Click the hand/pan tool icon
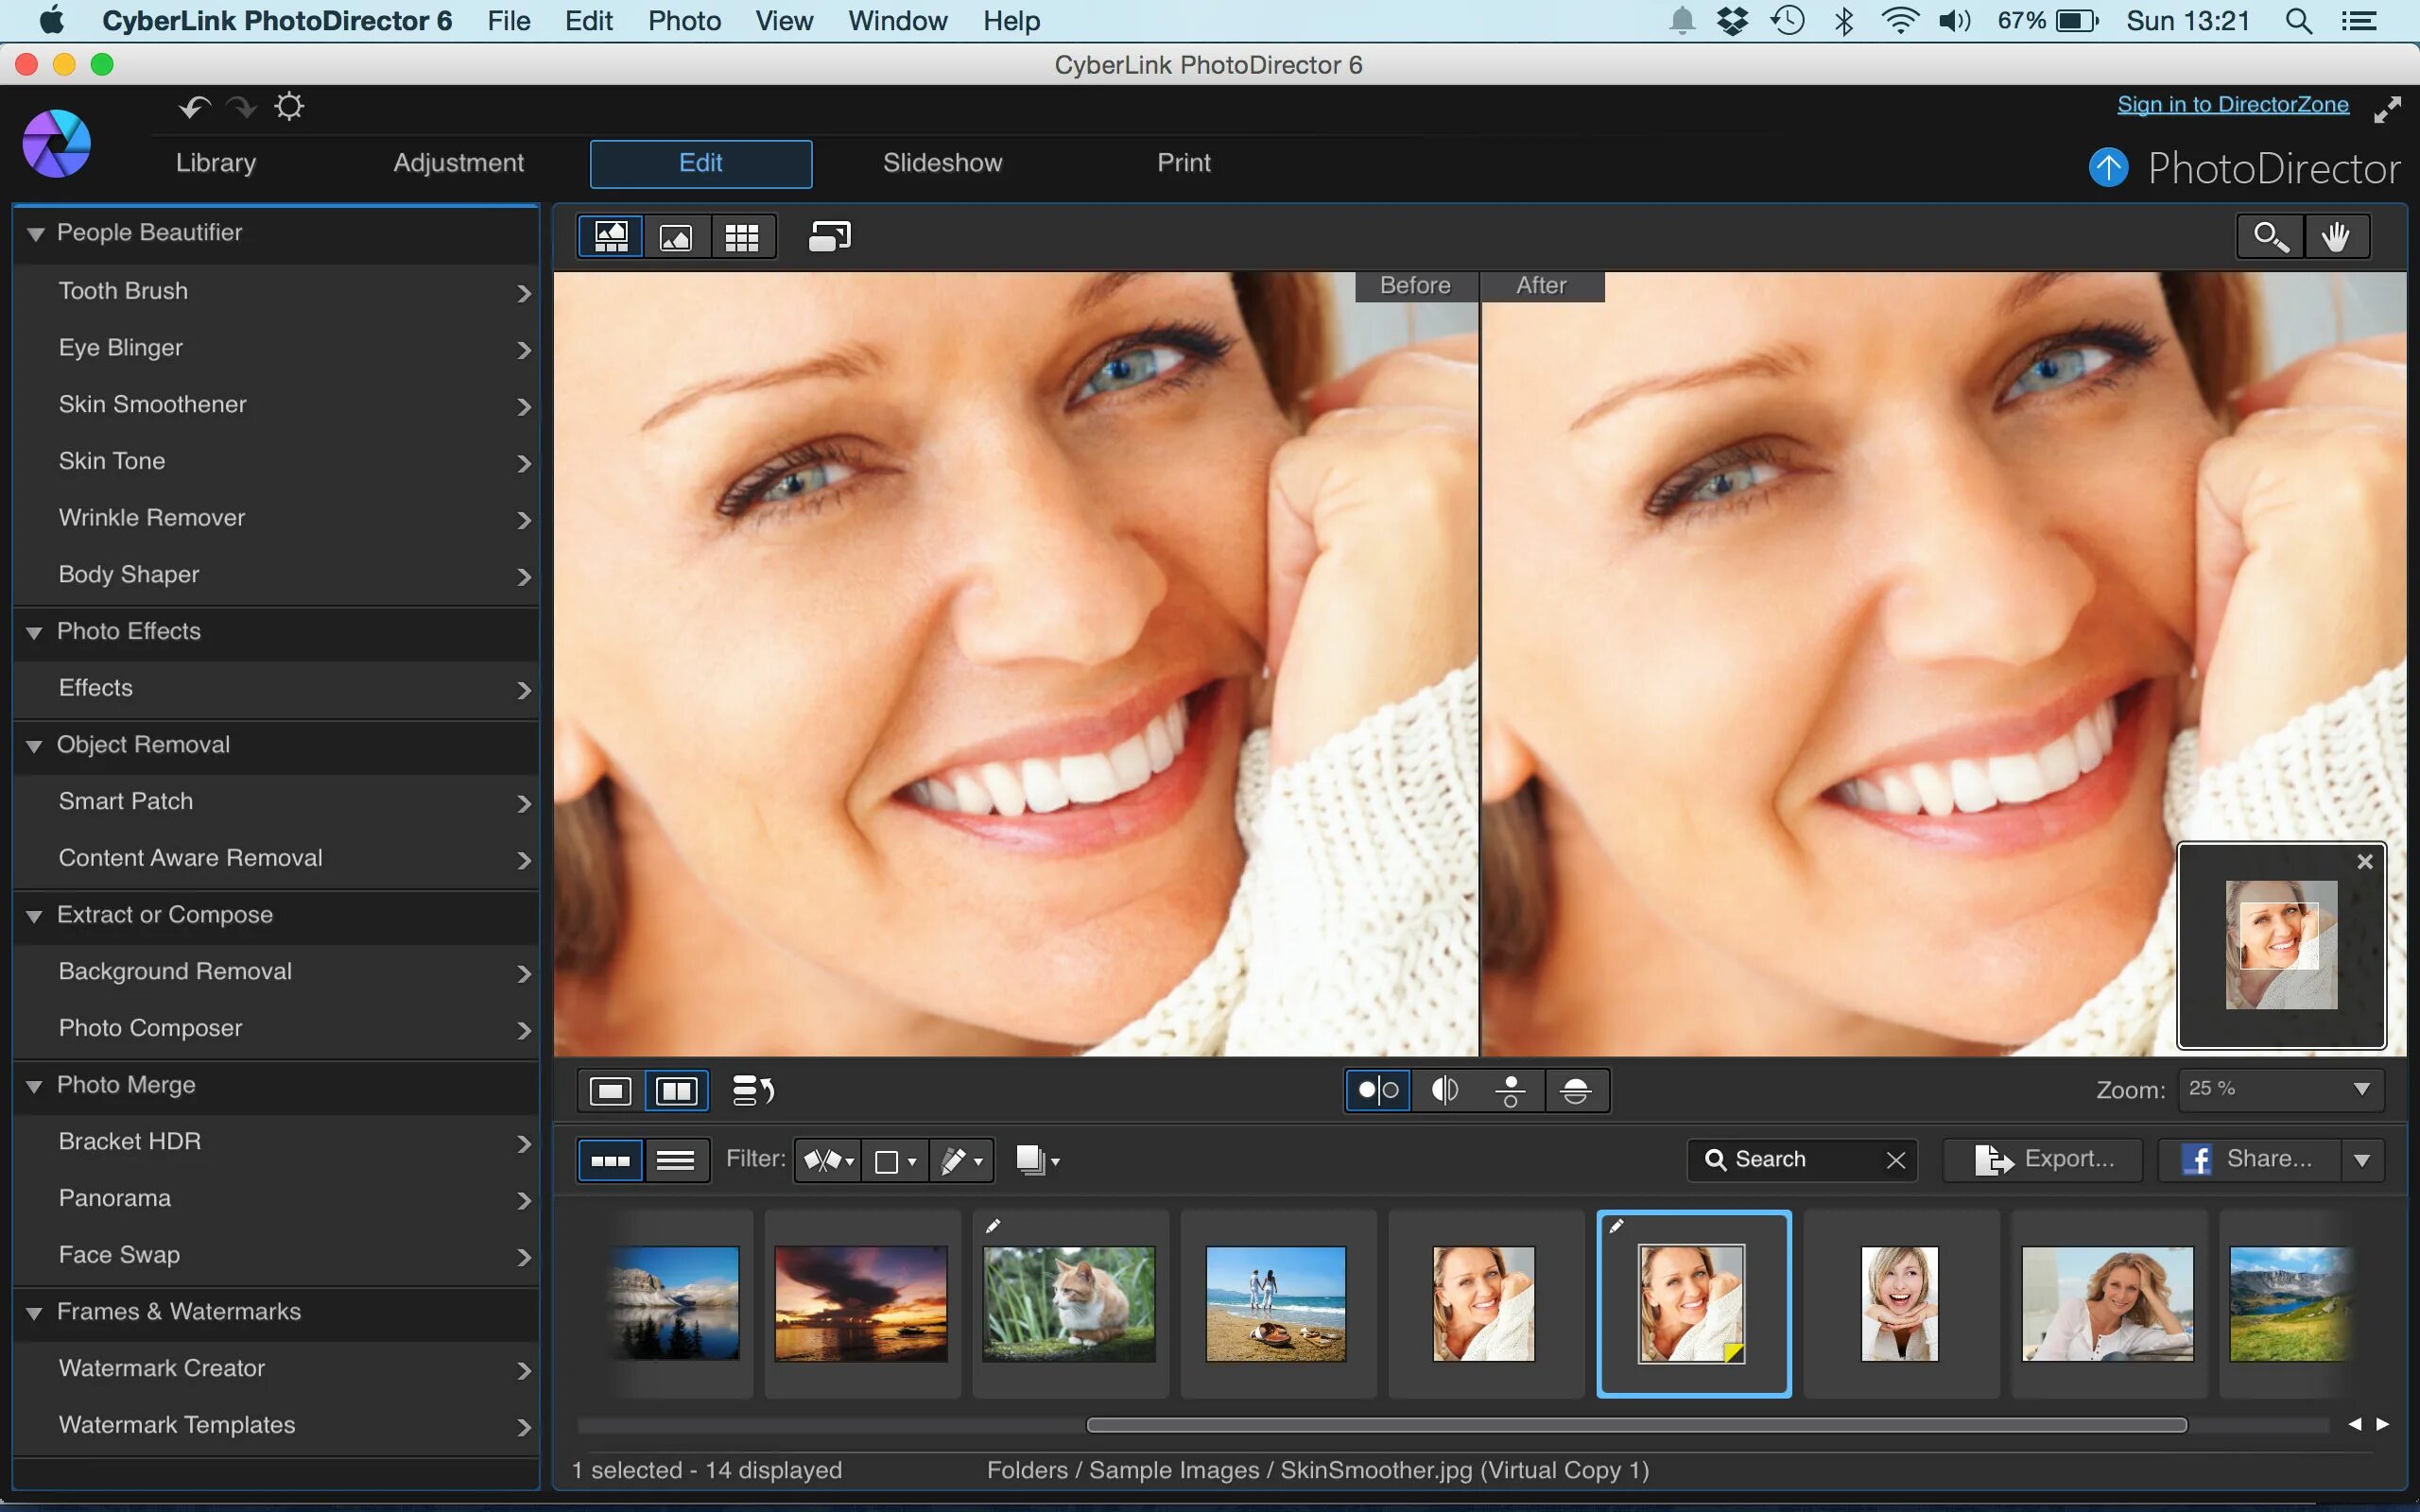 2337,235
